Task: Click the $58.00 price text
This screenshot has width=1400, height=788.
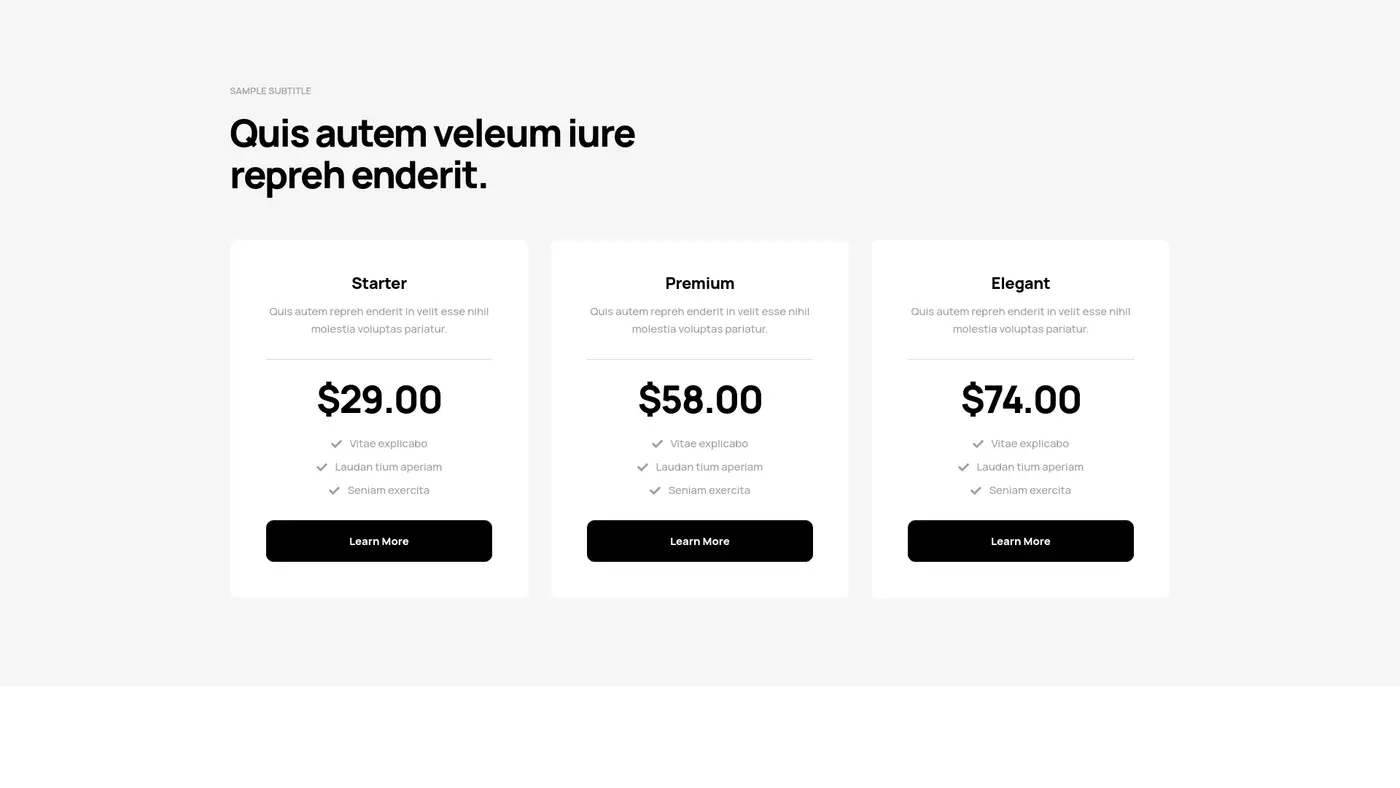Action: [700, 400]
